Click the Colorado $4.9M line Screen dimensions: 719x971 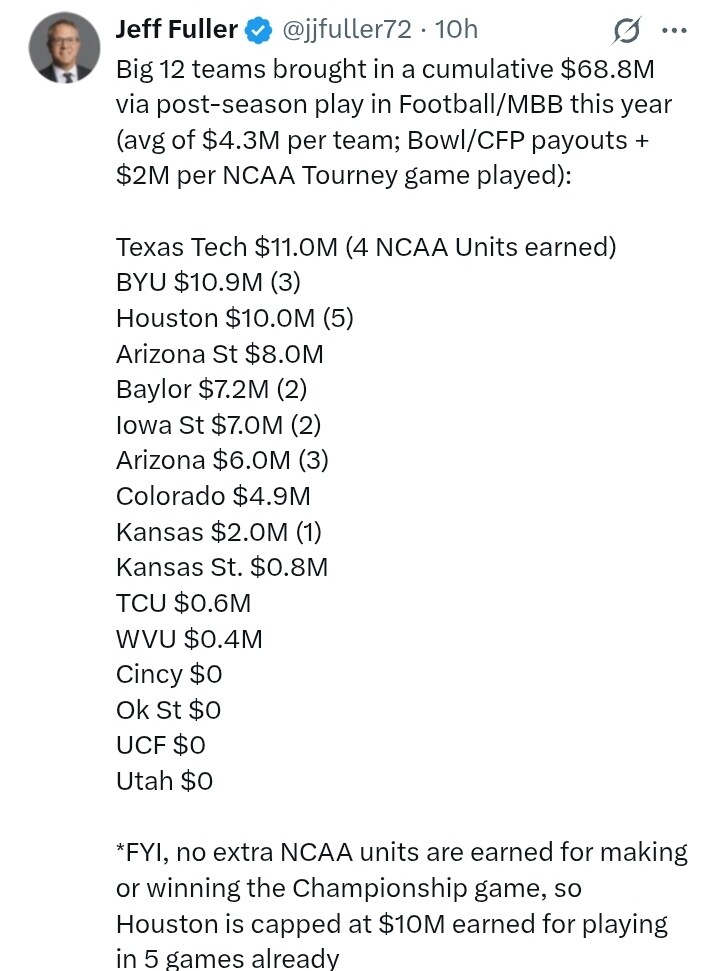pyautogui.click(x=213, y=496)
